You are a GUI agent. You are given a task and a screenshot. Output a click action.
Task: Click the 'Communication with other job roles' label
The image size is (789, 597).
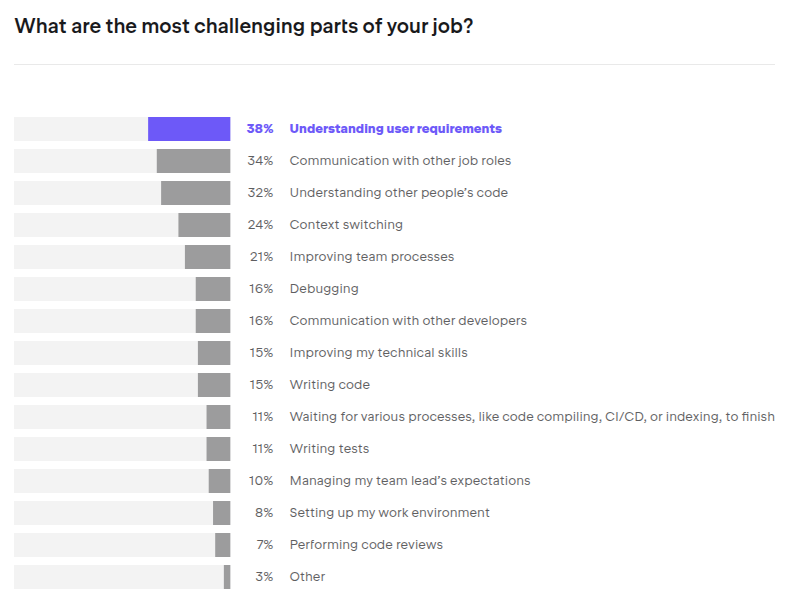coord(400,161)
